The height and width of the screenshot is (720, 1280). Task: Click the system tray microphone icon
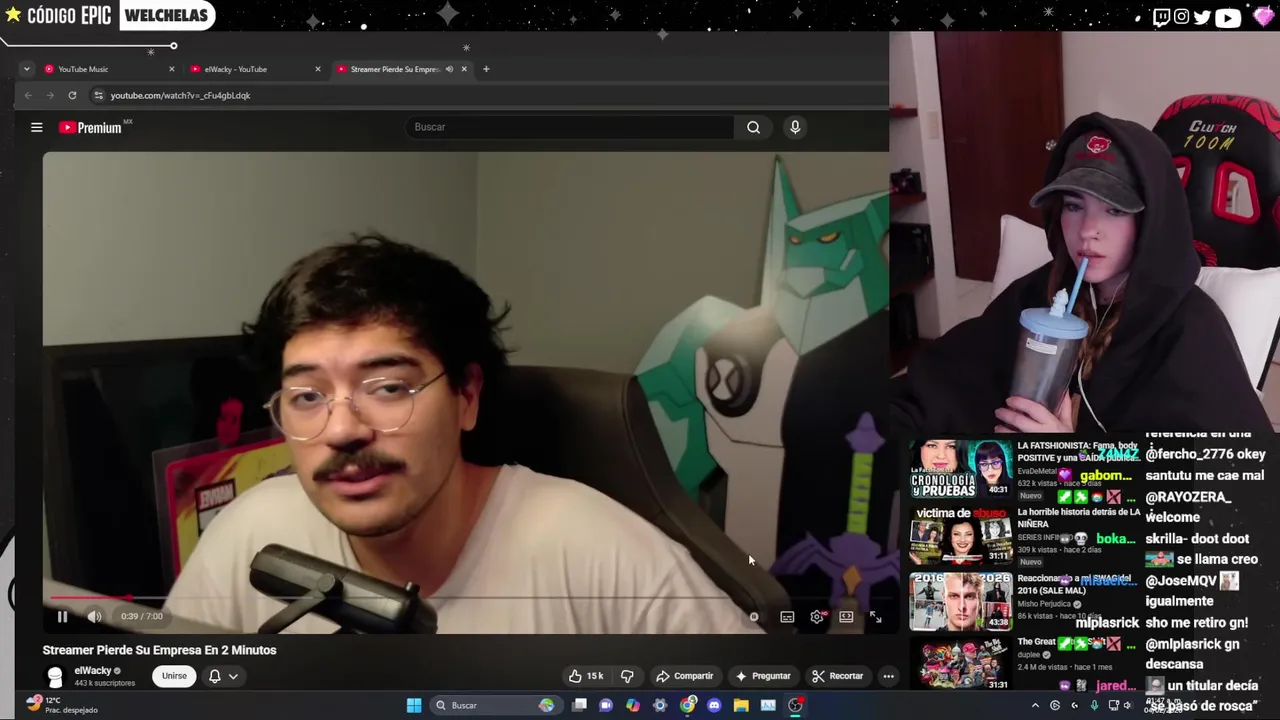tap(1094, 705)
